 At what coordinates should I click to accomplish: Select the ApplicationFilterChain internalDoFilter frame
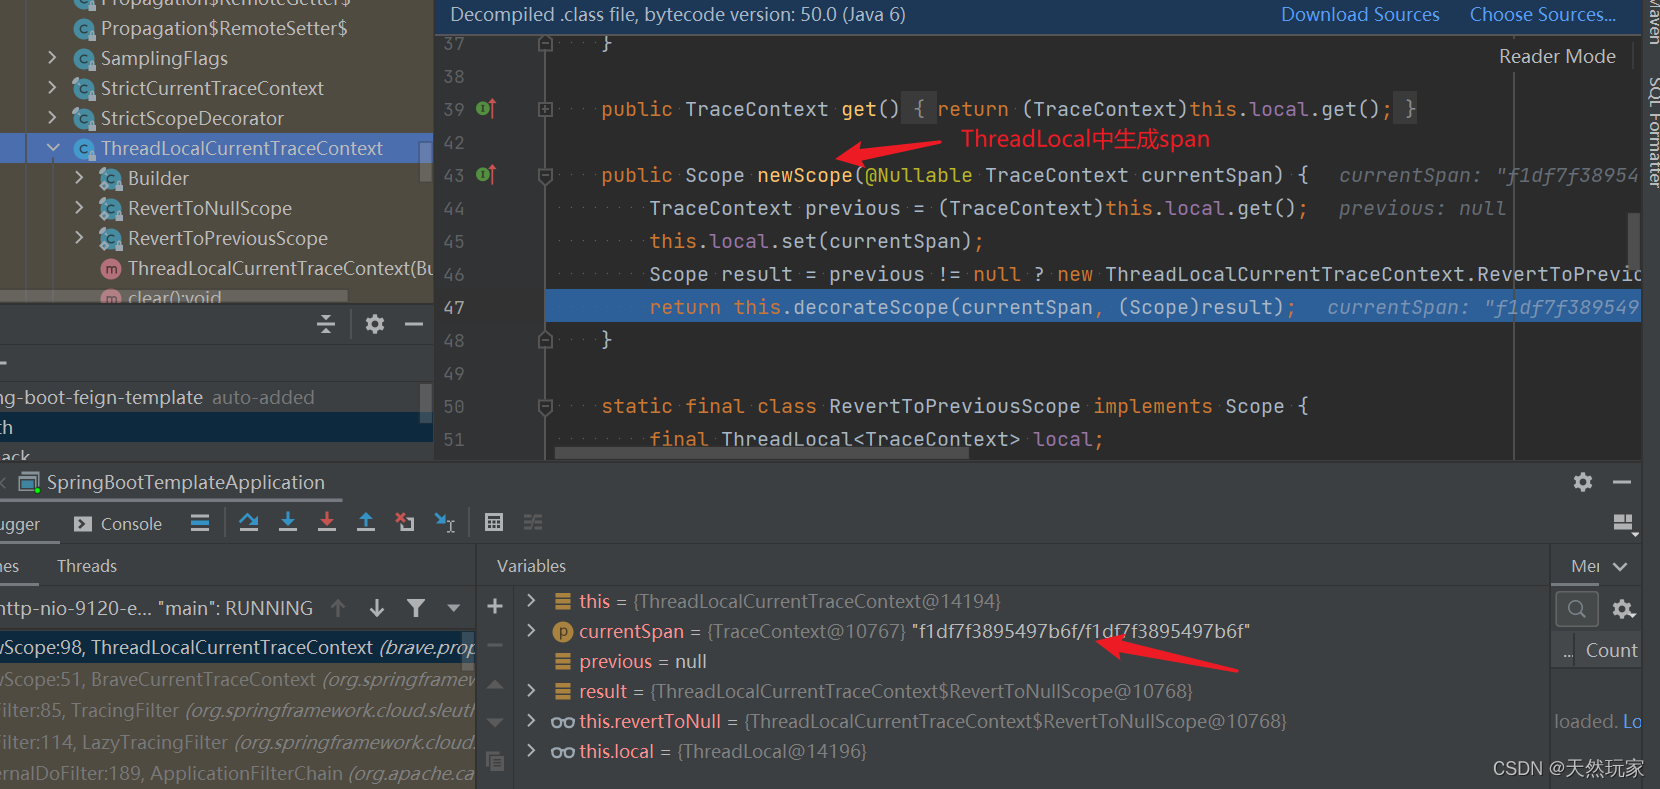pyautogui.click(x=237, y=773)
